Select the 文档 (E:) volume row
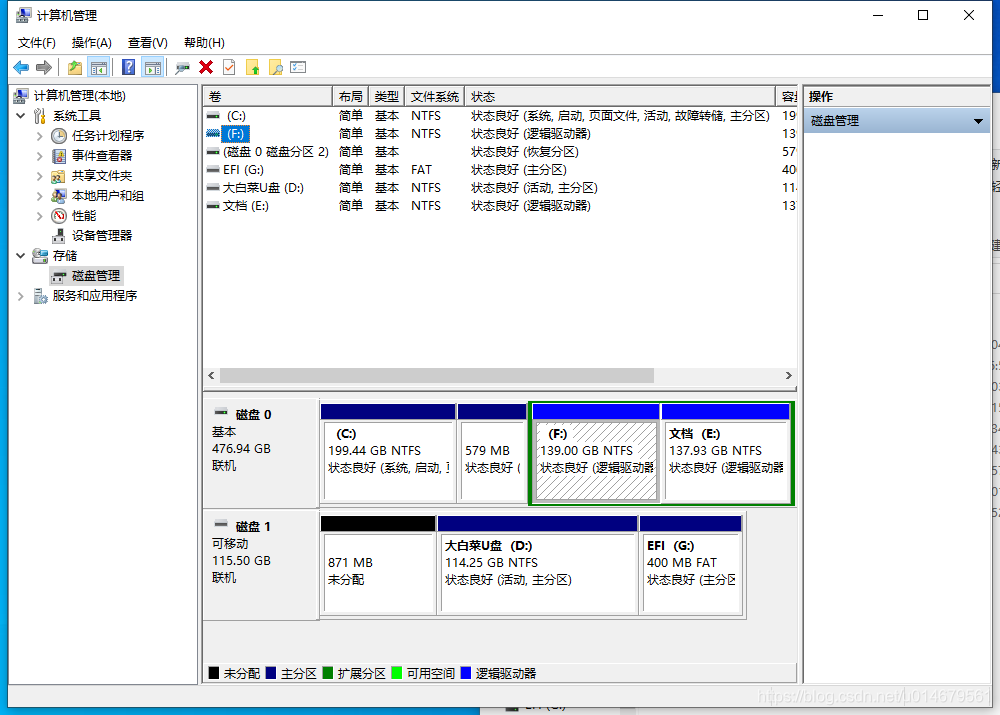The height and width of the screenshot is (715, 1000). pyautogui.click(x=500, y=205)
